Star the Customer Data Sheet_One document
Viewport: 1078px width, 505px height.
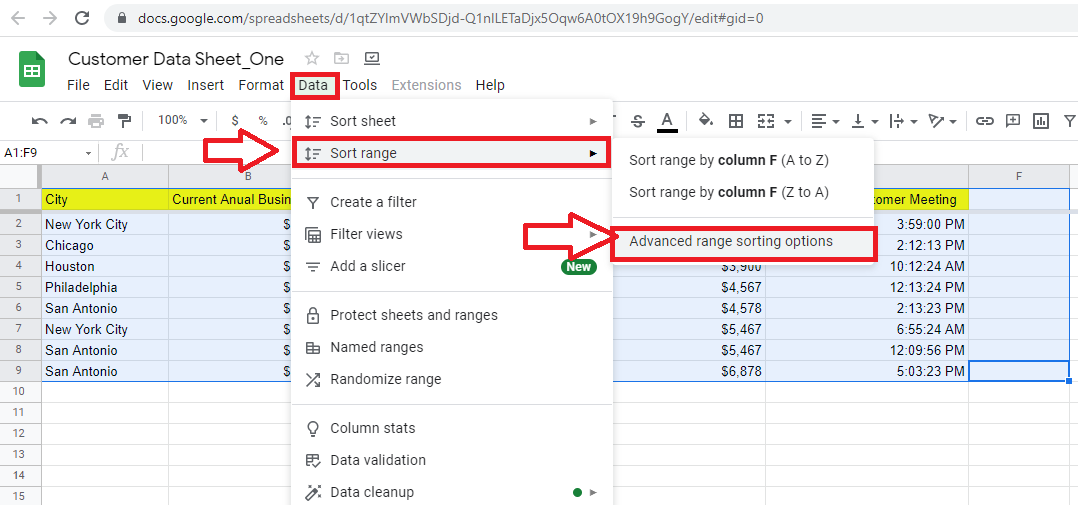coord(312,58)
